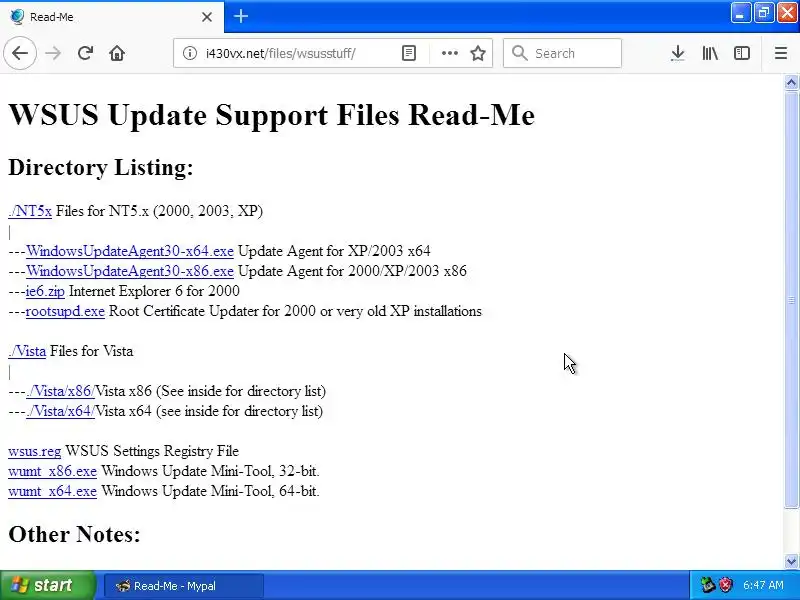The image size is (800, 600).
Task: Close the Read-Me tab
Action: click(x=207, y=17)
